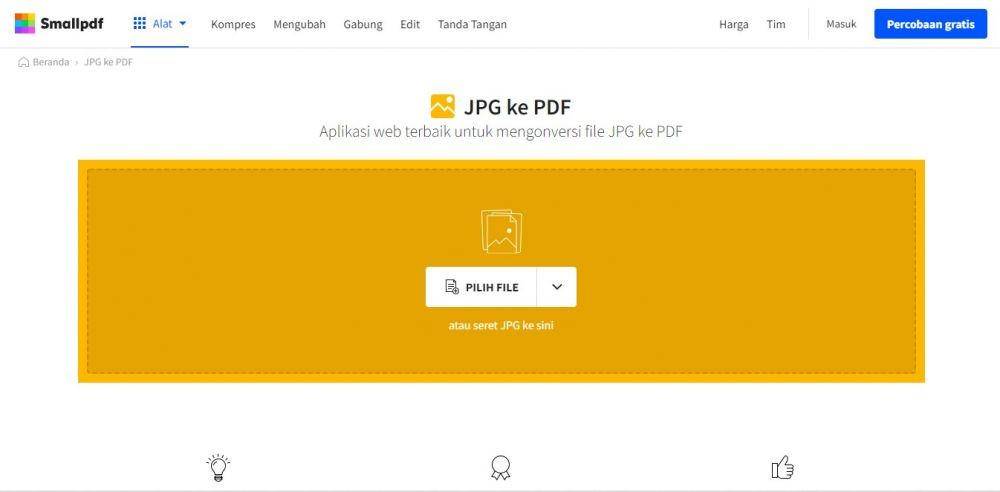Click the file icon inside Pilih File button
This screenshot has height=492, width=1000.
452,287
